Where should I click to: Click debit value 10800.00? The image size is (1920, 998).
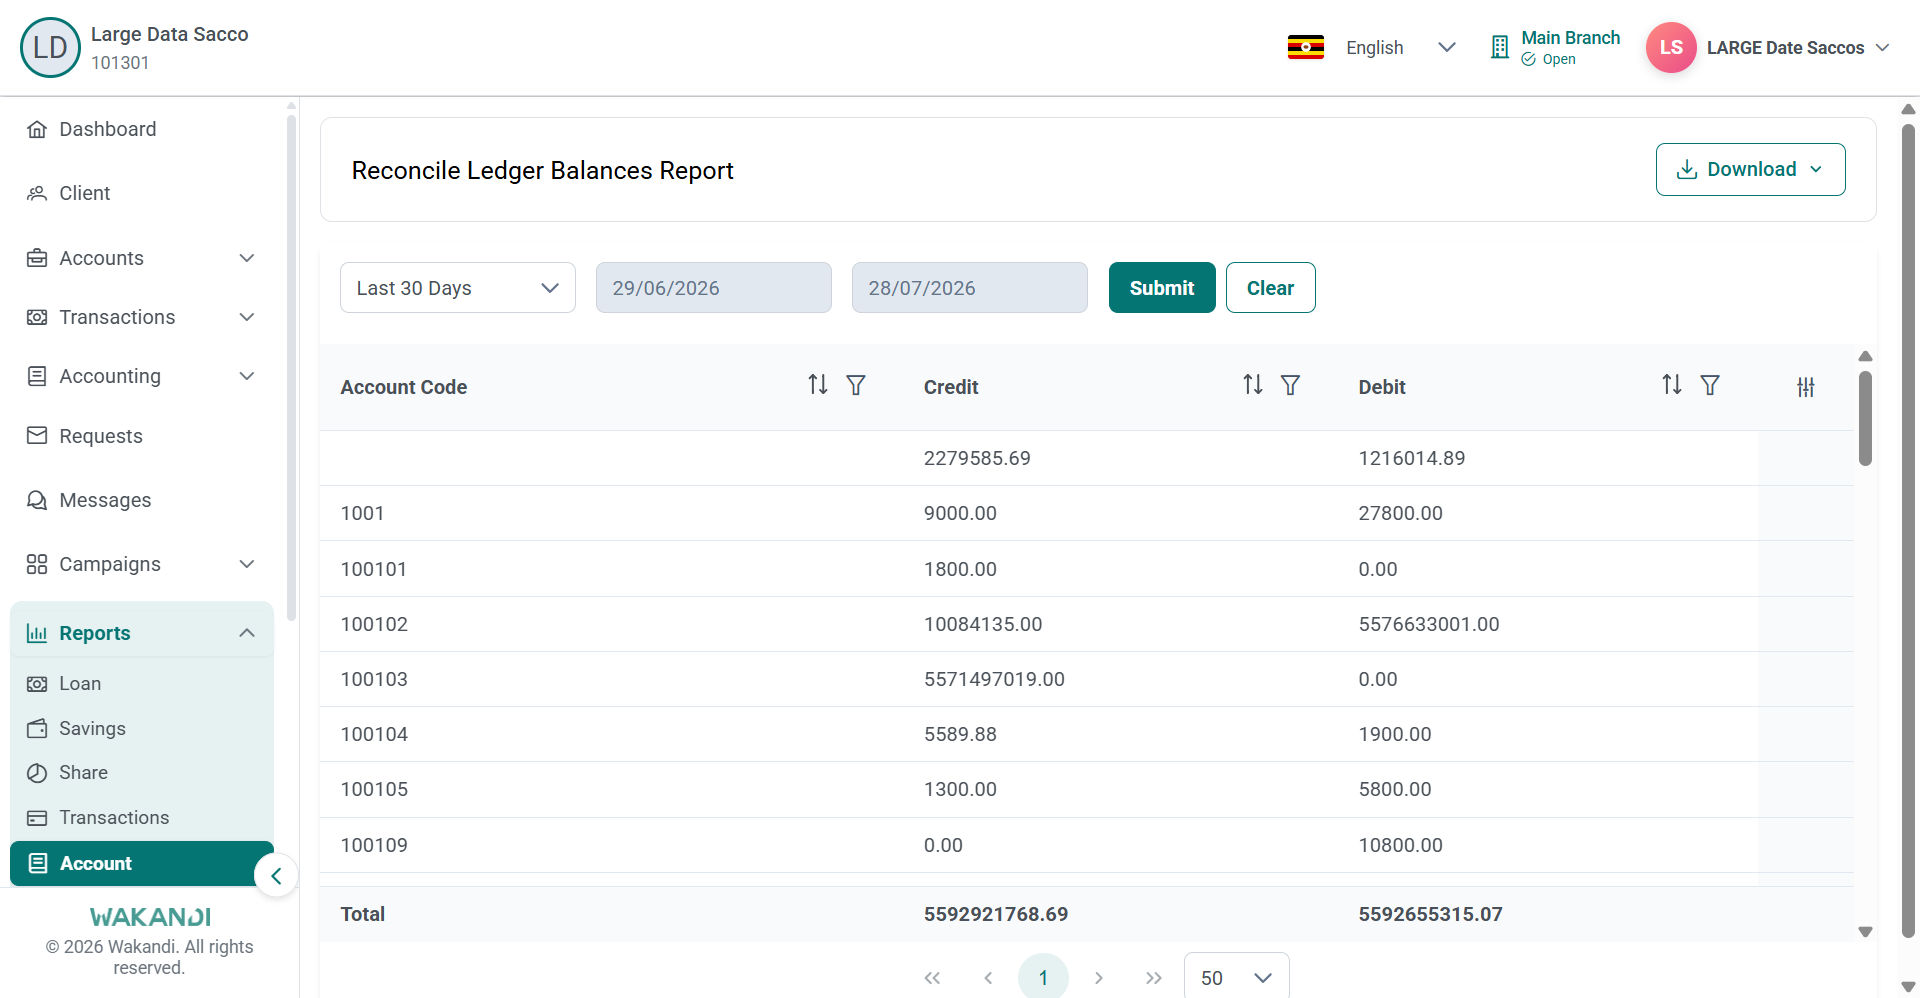coord(1400,845)
